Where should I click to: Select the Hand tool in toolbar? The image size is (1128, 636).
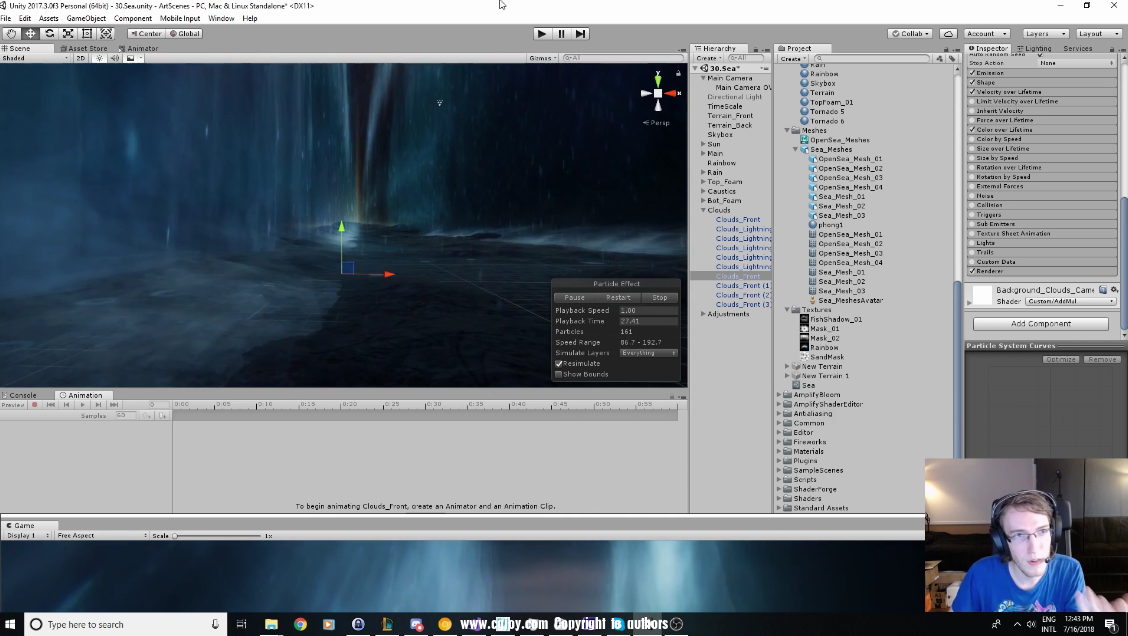tap(11, 33)
